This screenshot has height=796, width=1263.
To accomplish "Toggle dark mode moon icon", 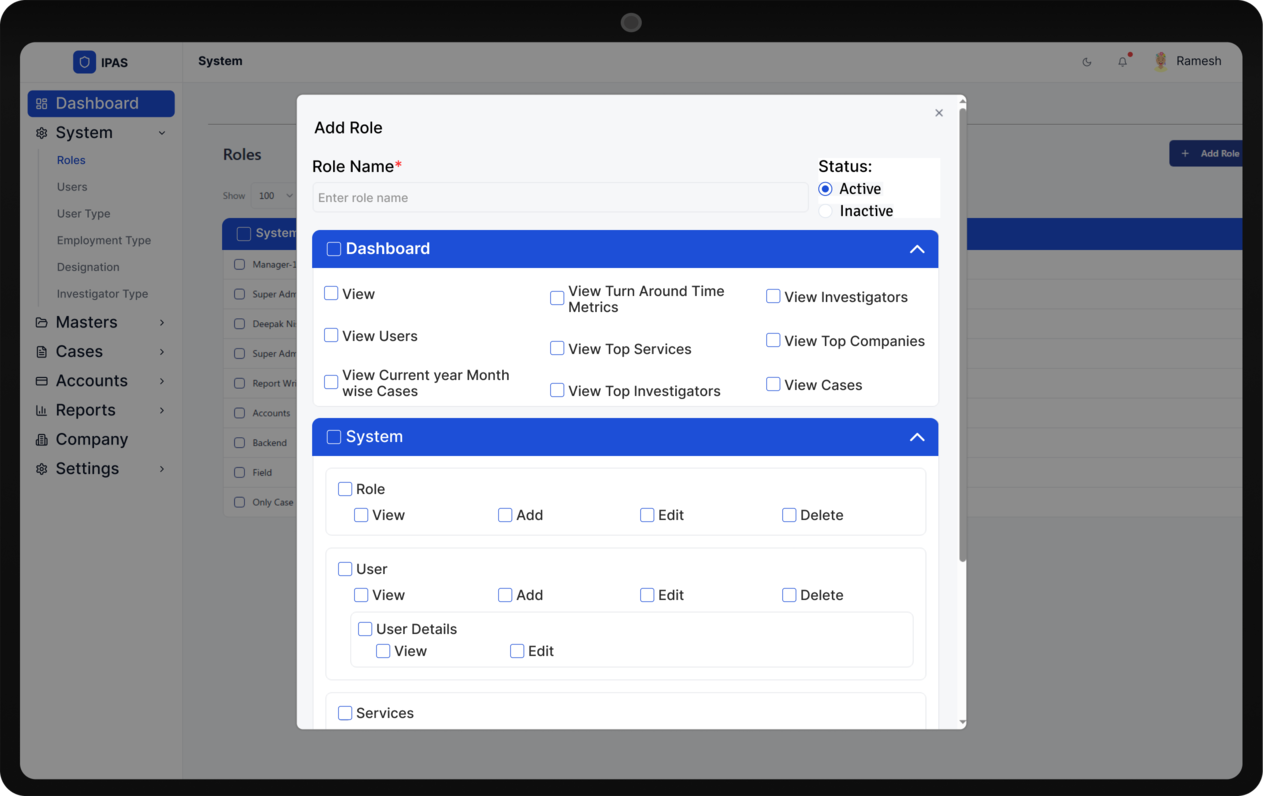I will pyautogui.click(x=1087, y=62).
